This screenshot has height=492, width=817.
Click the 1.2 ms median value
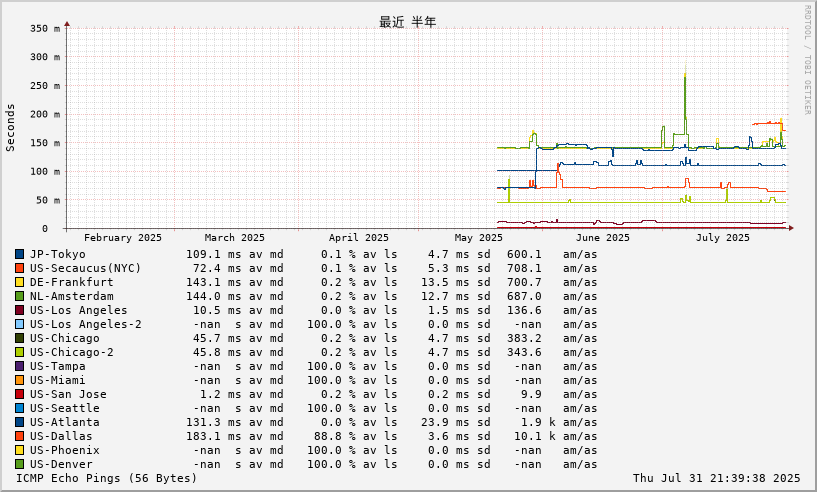click(x=221, y=395)
